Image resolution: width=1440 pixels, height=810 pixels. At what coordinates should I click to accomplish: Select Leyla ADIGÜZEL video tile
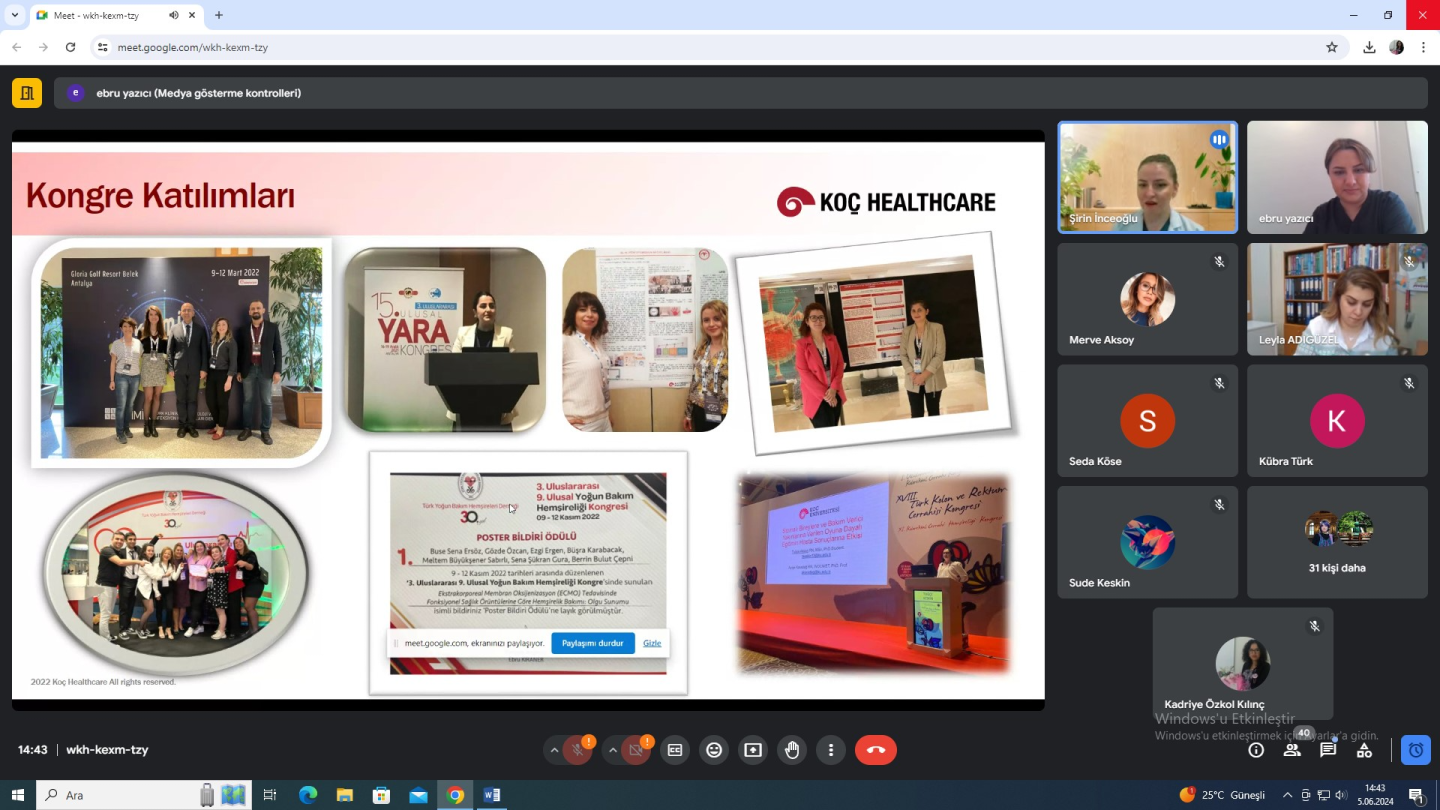[x=1337, y=299]
